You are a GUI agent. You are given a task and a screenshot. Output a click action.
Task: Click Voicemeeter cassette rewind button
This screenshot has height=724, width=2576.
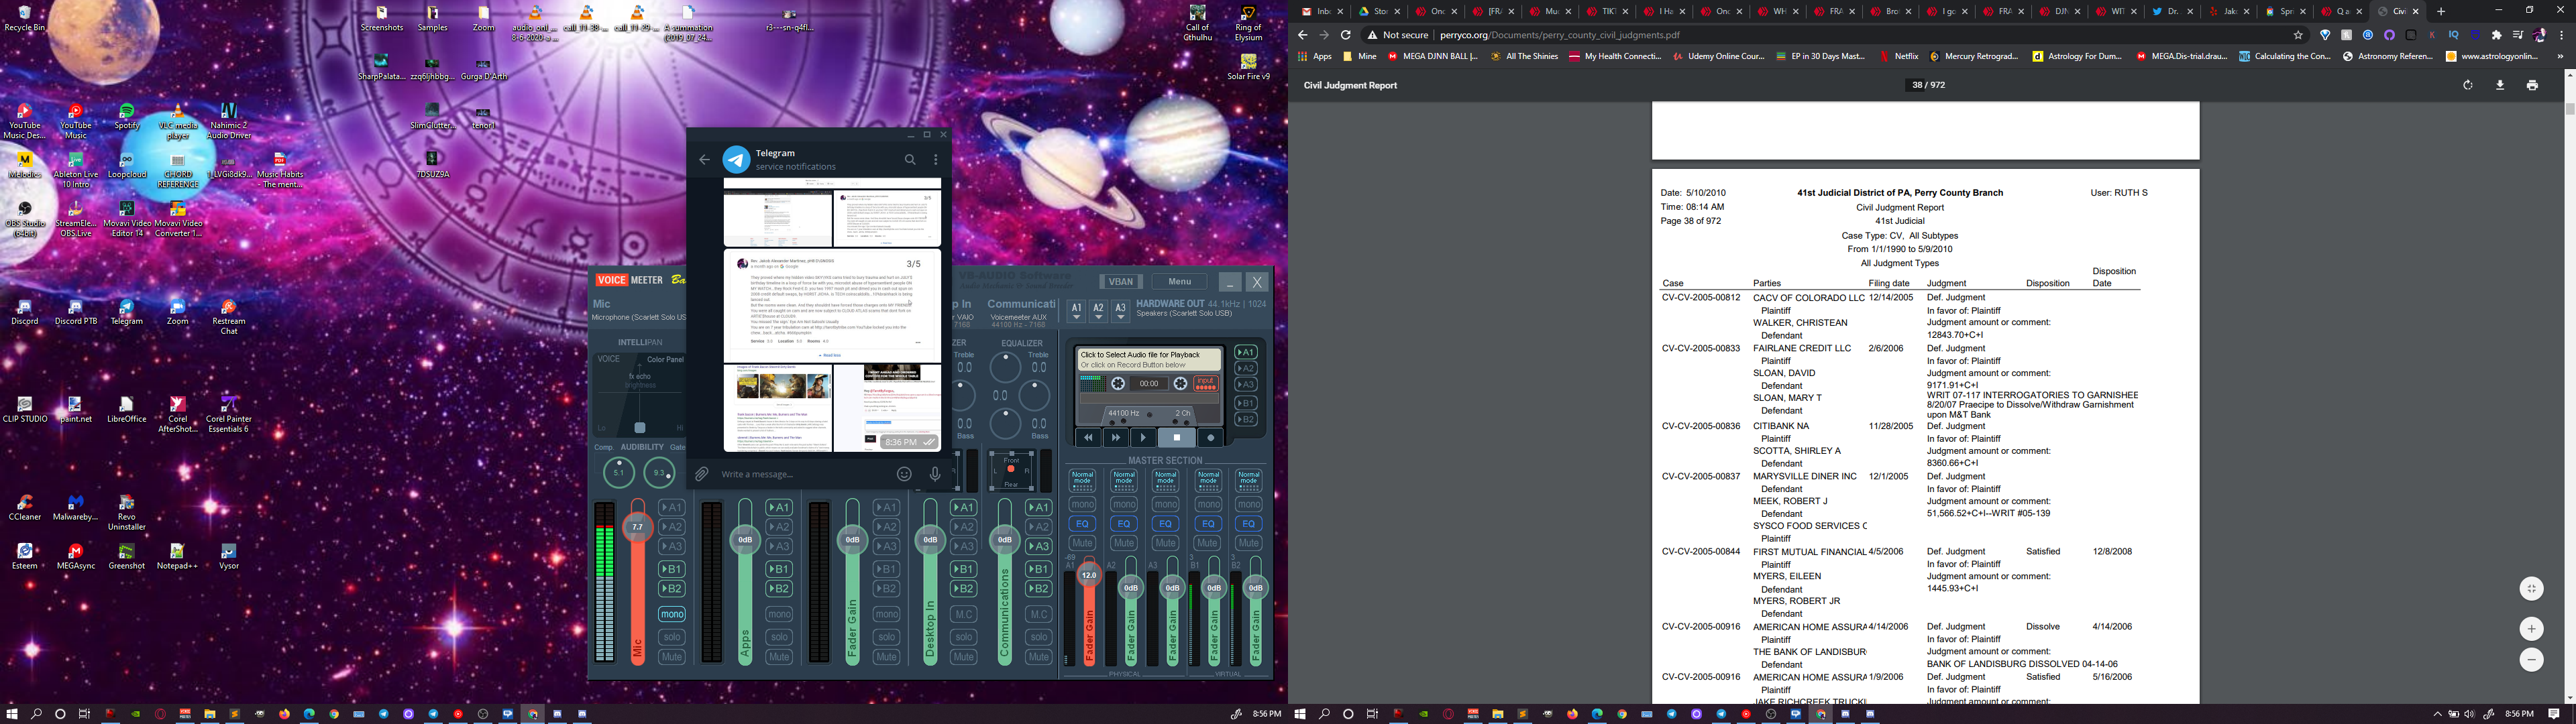tap(1088, 437)
